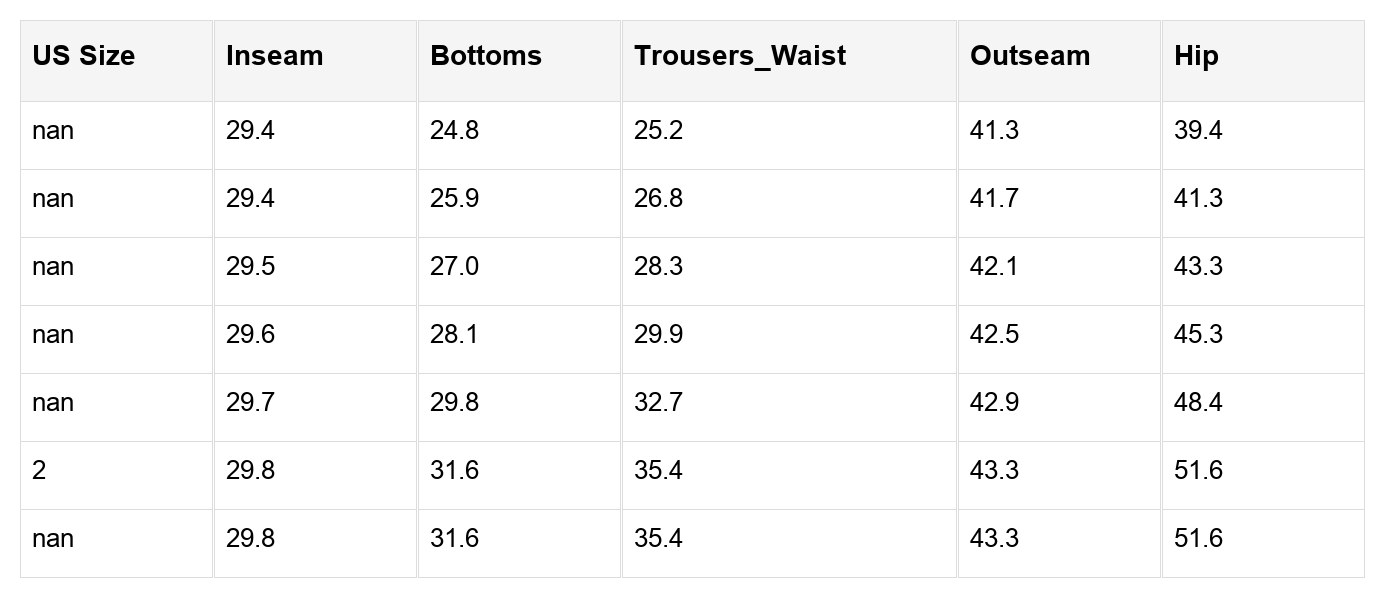
Task: Select the Trousers_Waist value 26.8
Action: pos(659,199)
